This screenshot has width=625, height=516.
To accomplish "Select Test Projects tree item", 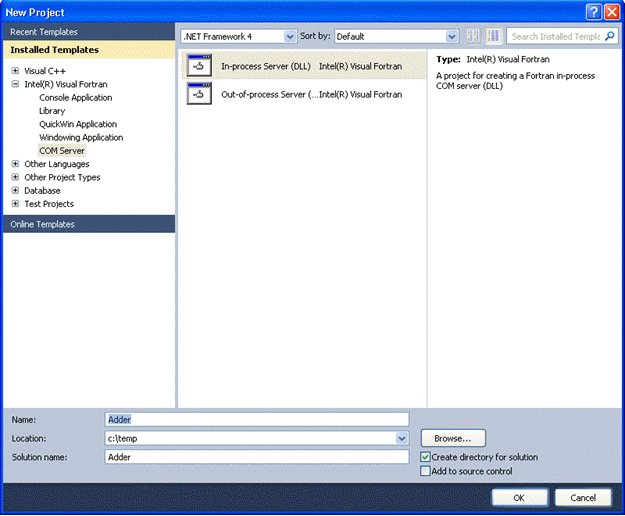I will click(49, 204).
